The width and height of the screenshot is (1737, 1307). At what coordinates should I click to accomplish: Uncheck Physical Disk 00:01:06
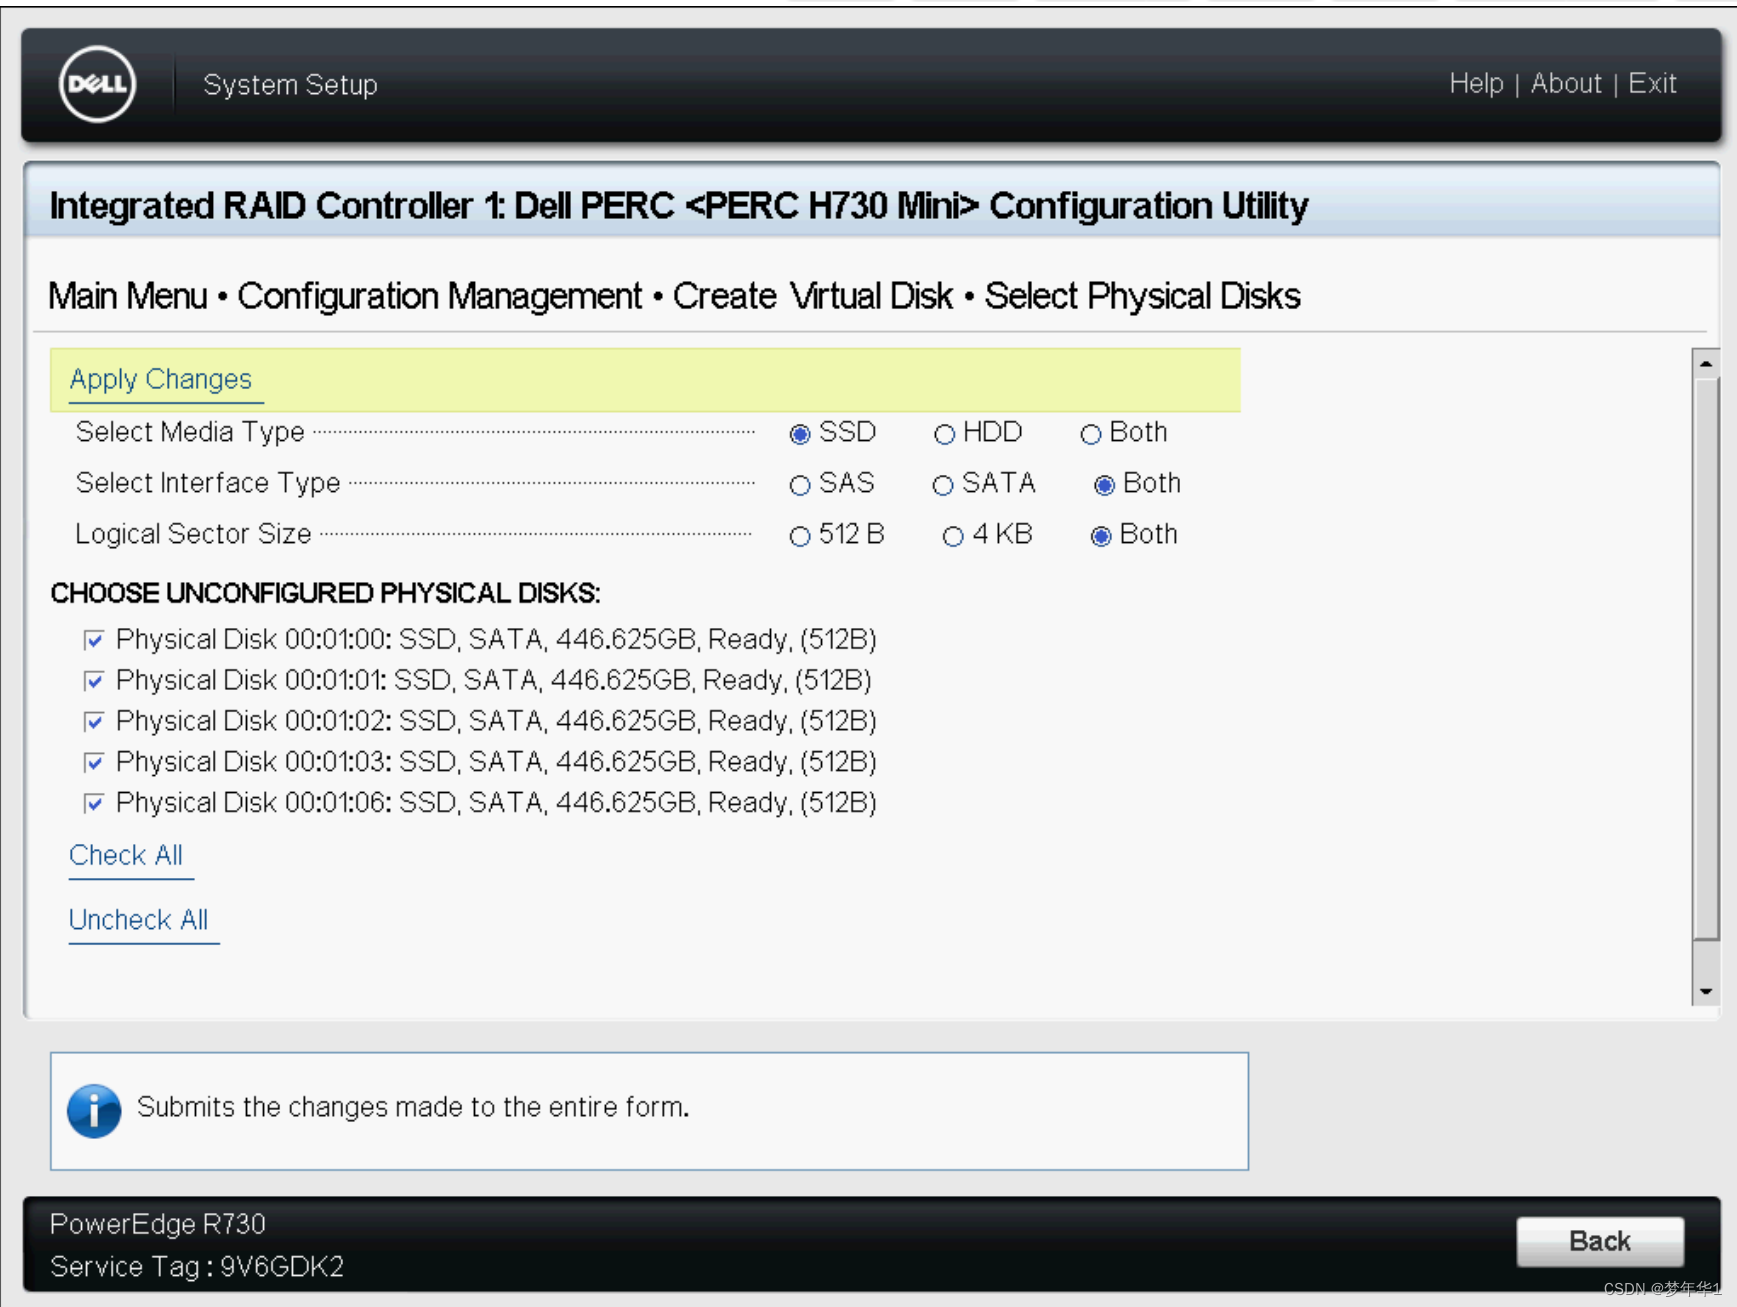[94, 803]
